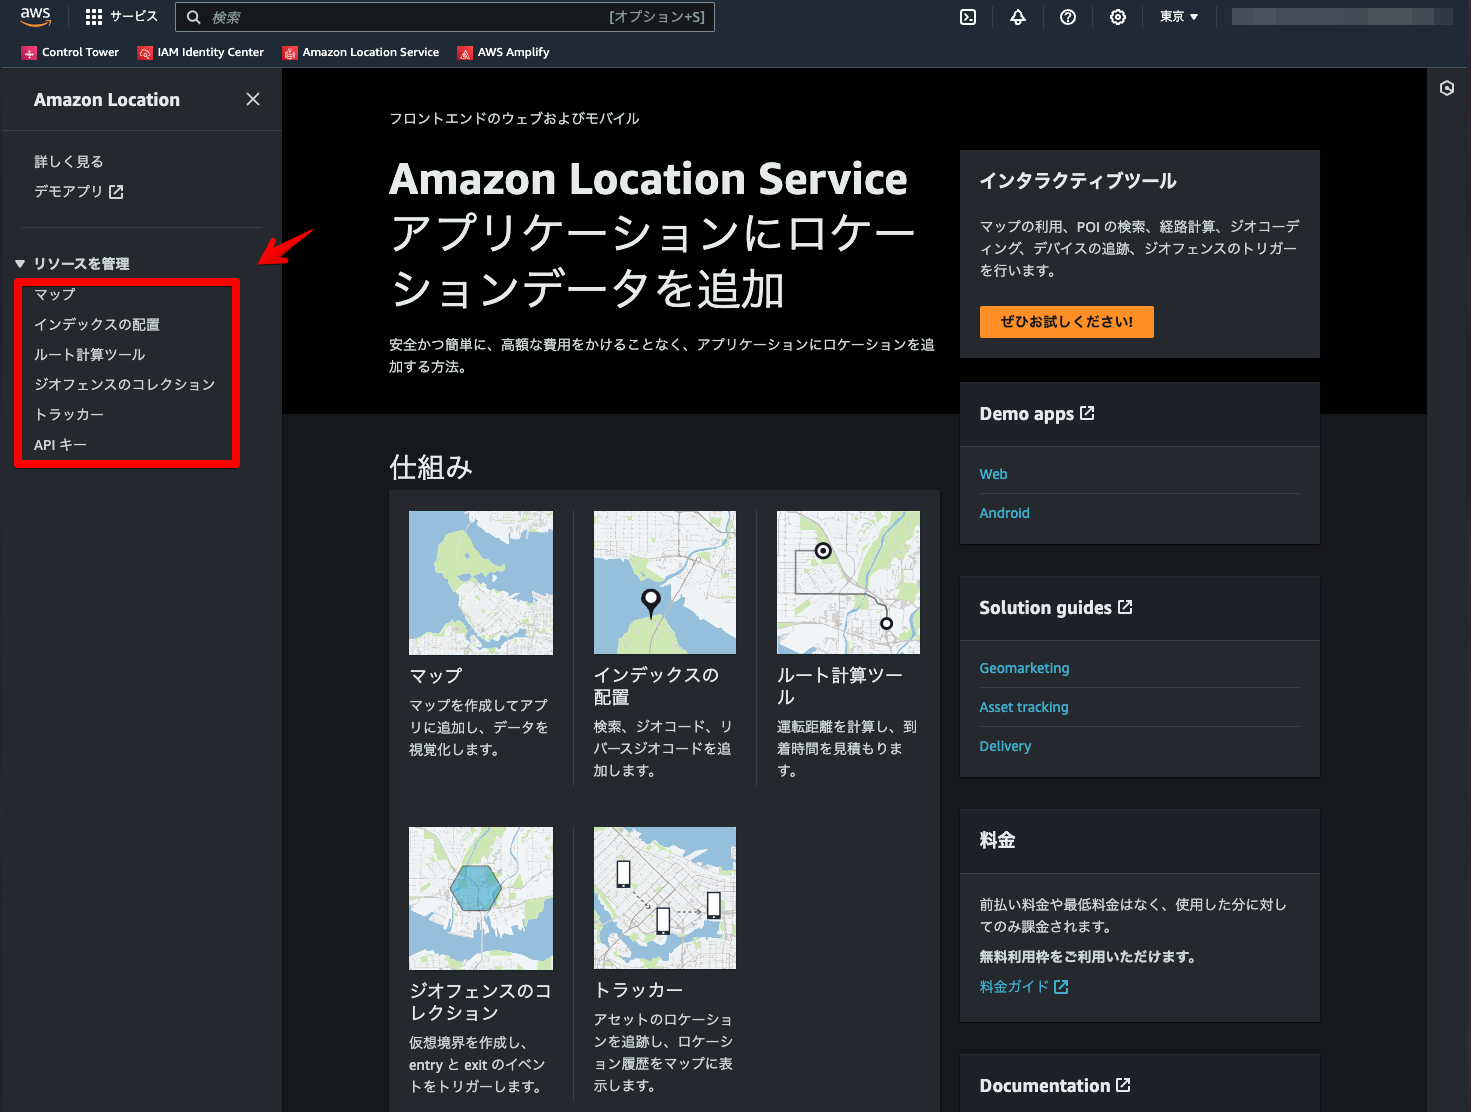Open the 詳しく見る link in sidebar
Viewport: 1471px width, 1112px height.
point(68,161)
